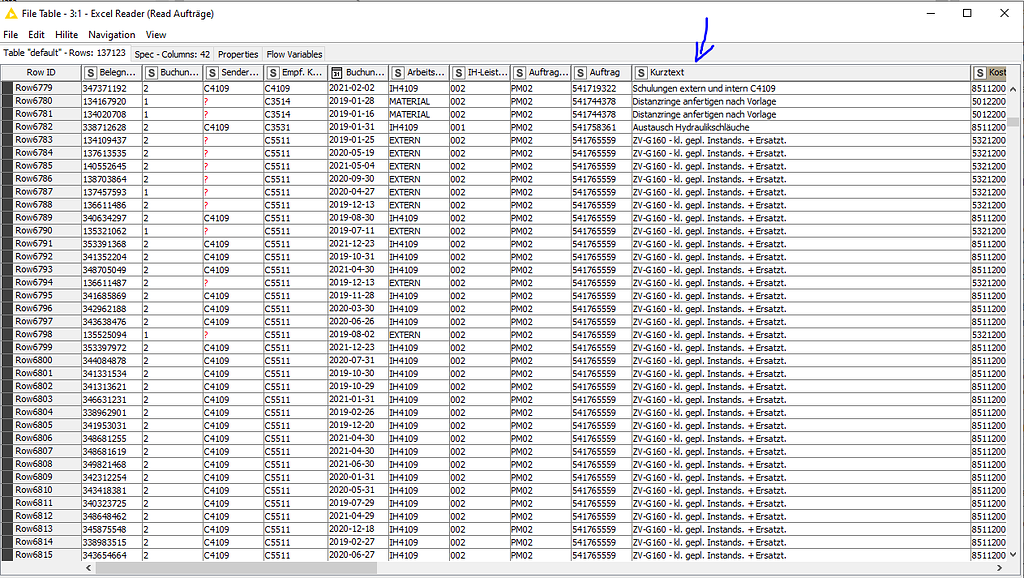Screen dimensions: 1024x578
Task: Click the string type icon on the Kurztext column
Action: (x=640, y=72)
